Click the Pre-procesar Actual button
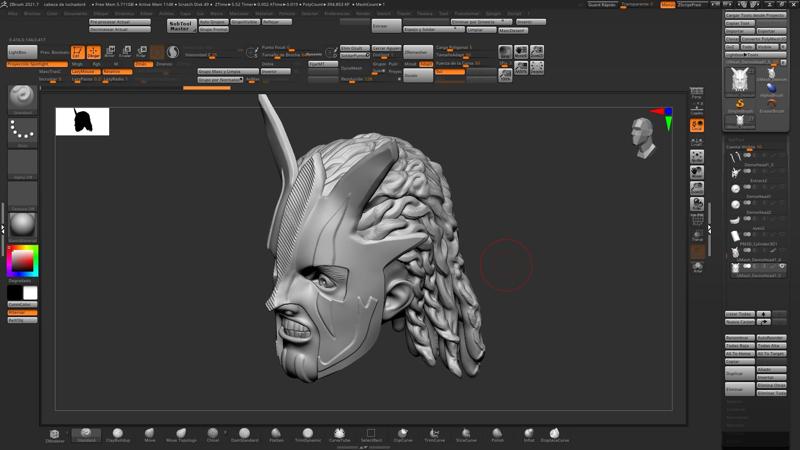The height and width of the screenshot is (450, 800). (x=119, y=22)
